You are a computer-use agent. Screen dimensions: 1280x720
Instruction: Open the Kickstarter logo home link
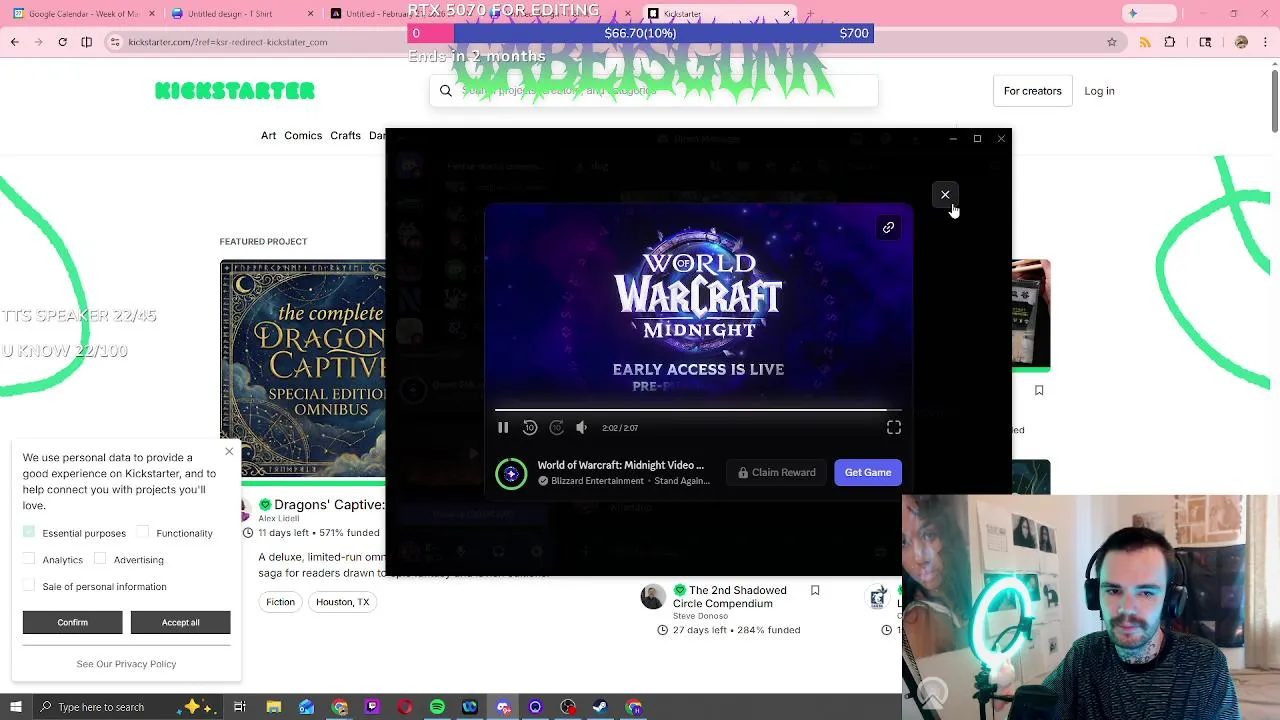point(235,91)
